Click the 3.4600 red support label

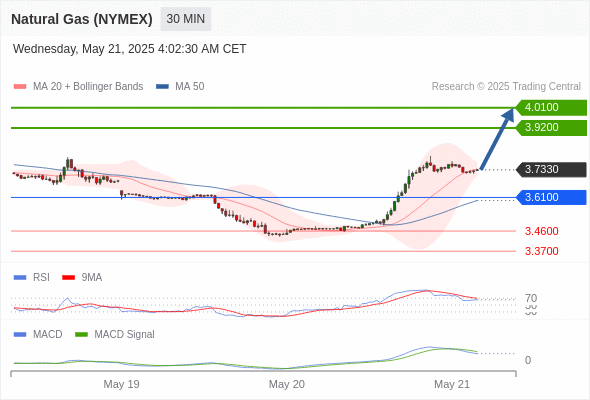[x=542, y=231]
